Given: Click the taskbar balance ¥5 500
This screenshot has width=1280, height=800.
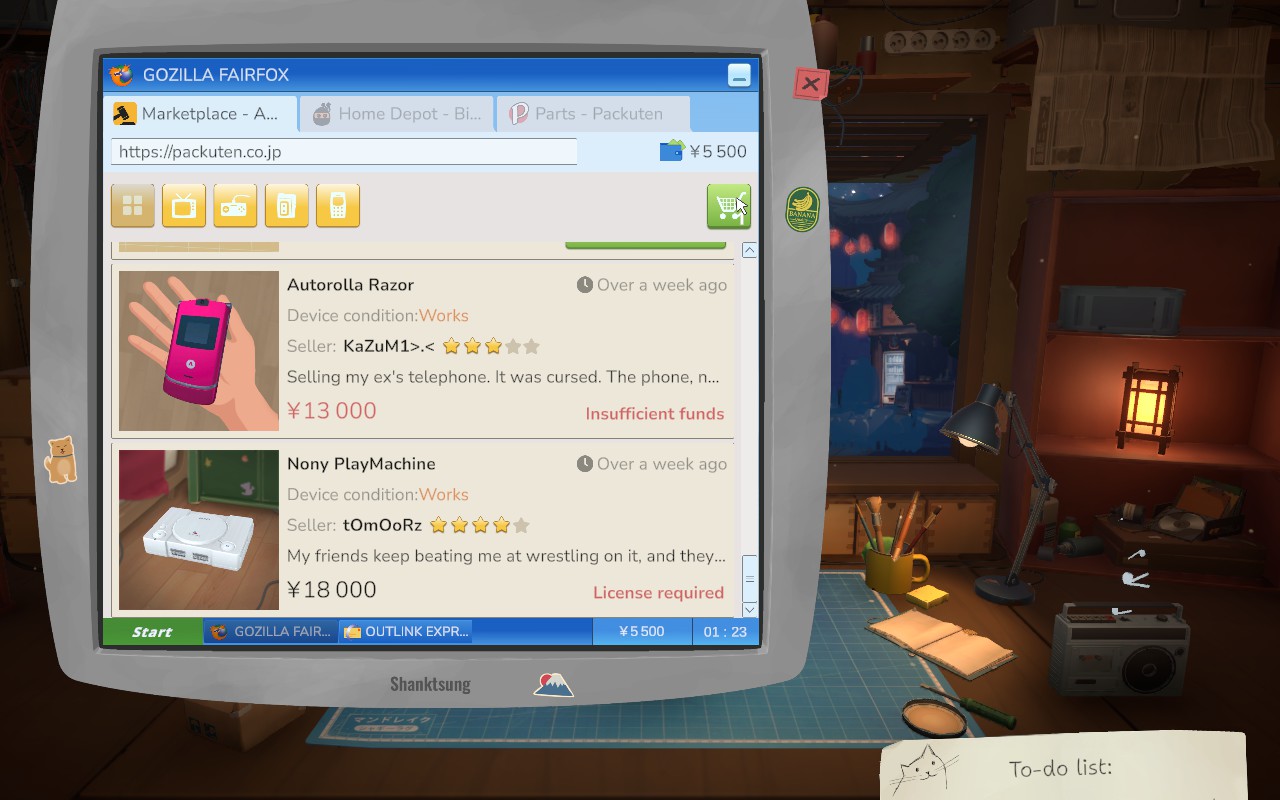Looking at the screenshot, I should point(642,631).
